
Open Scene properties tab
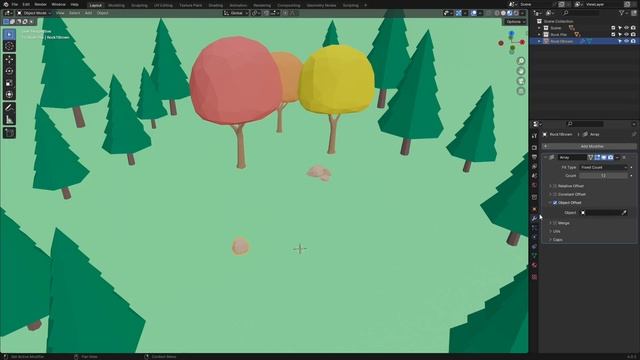coord(534,176)
